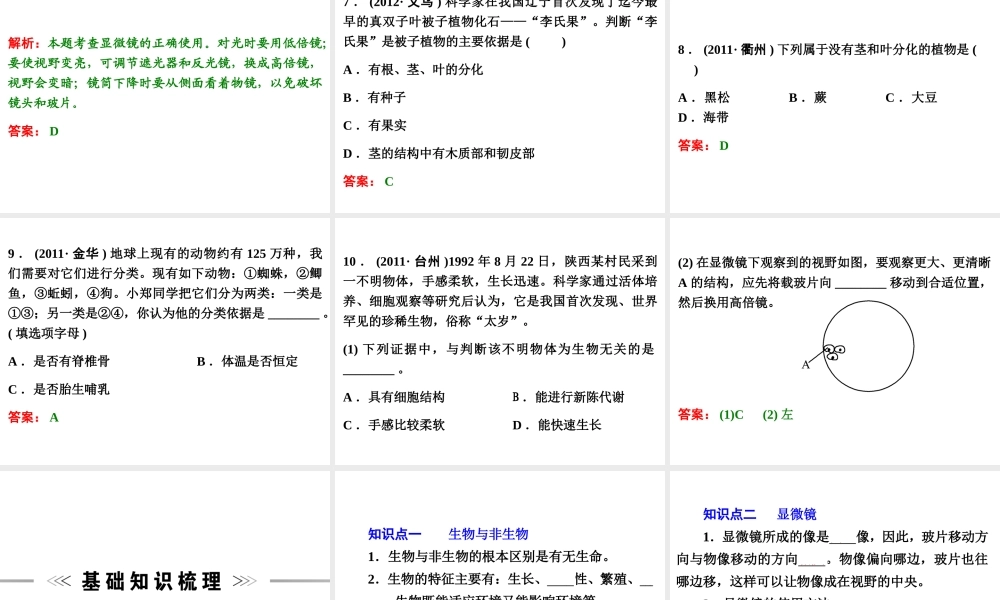Choose option C 是否胎生哺乳 in question 9
This screenshot has height=600, width=1000.
(59, 390)
